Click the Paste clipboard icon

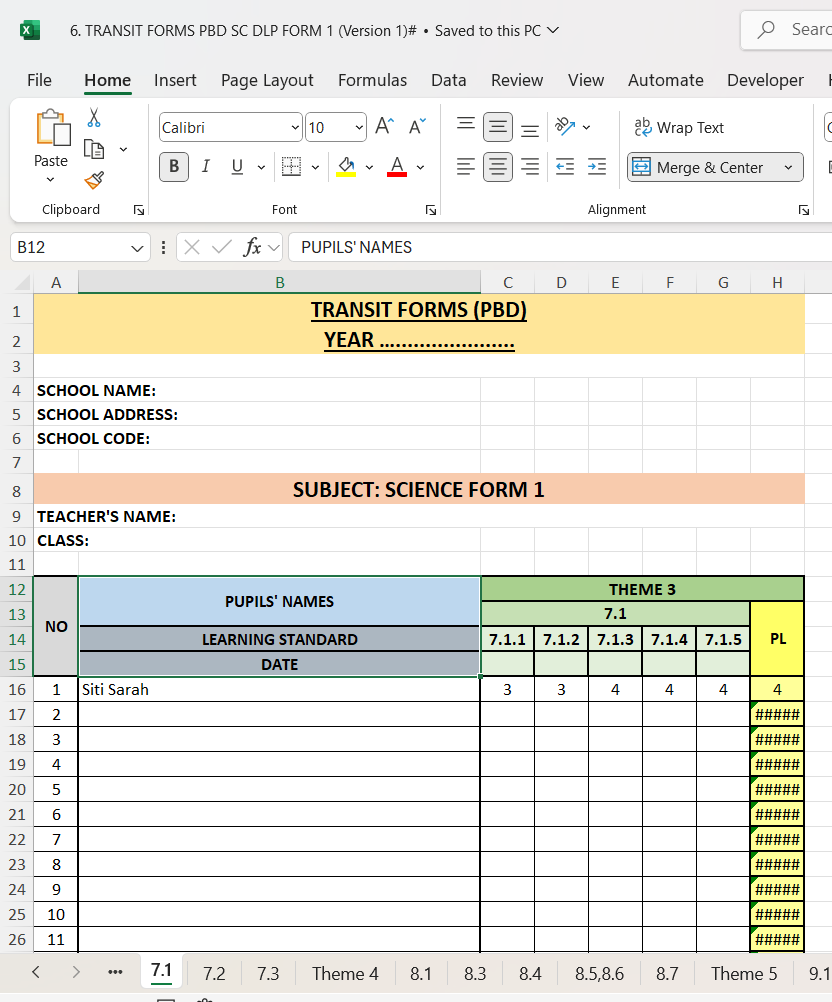pos(52,128)
